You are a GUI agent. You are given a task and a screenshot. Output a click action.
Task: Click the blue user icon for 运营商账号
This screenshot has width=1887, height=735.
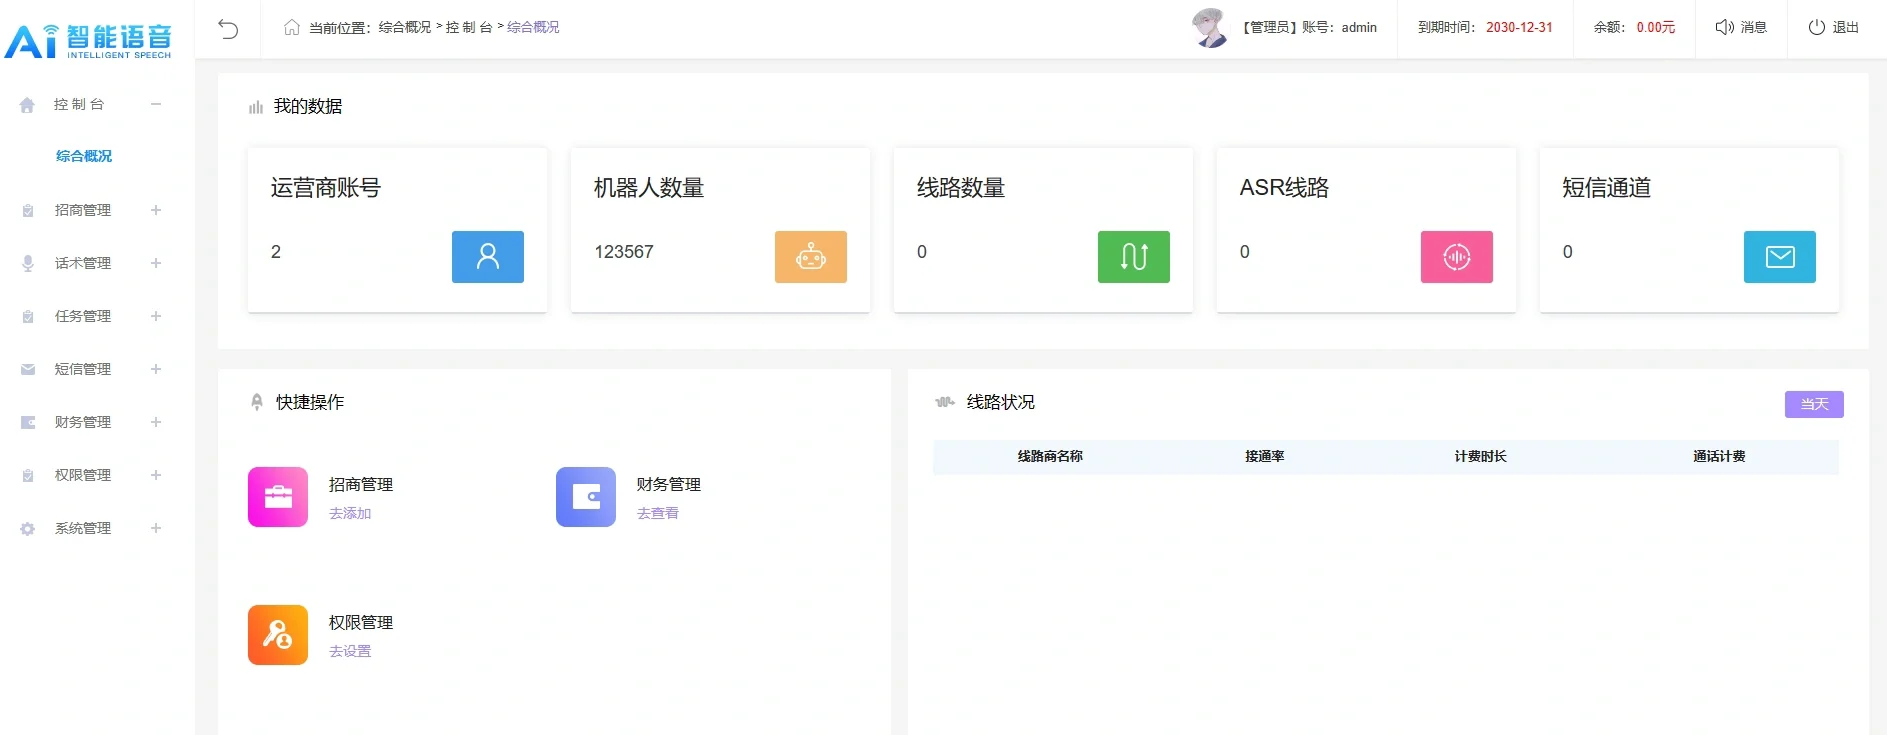488,257
